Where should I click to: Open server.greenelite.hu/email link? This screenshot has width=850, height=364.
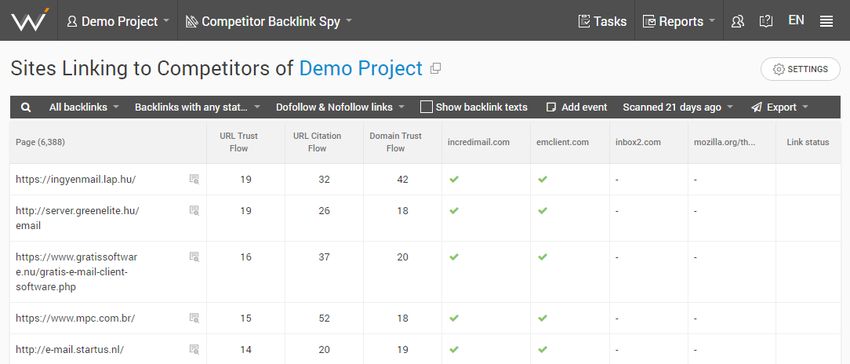(78, 218)
